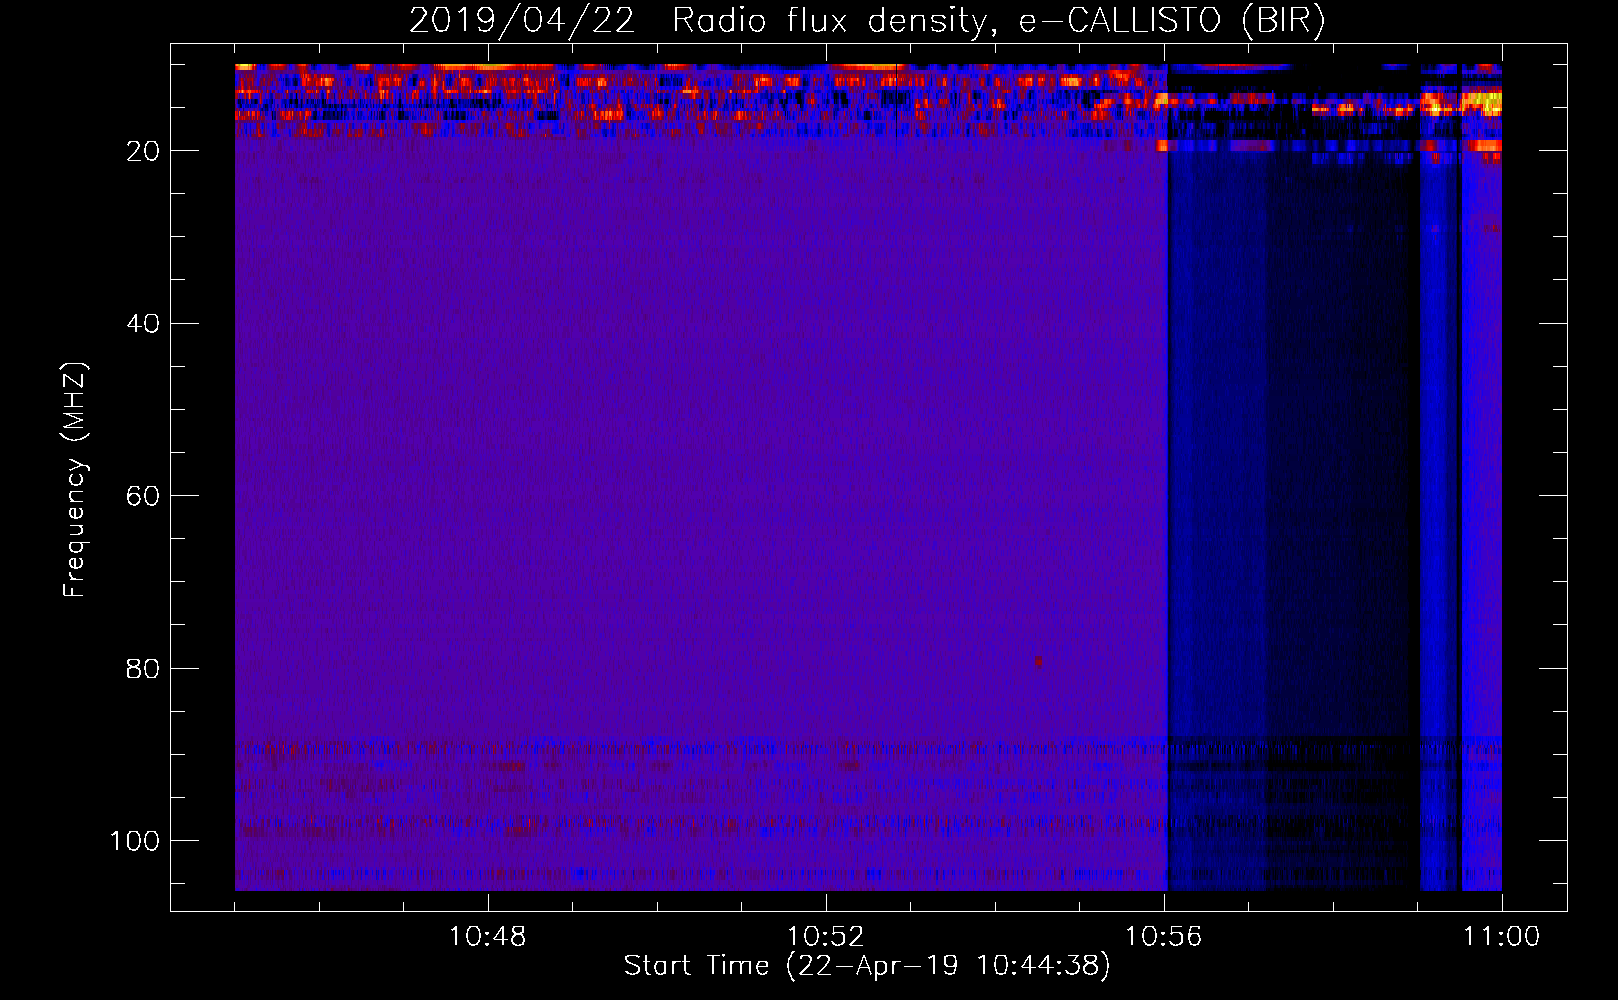Click the '40' frequency tick label
Image resolution: width=1618 pixels, height=1000 pixels.
(144, 324)
